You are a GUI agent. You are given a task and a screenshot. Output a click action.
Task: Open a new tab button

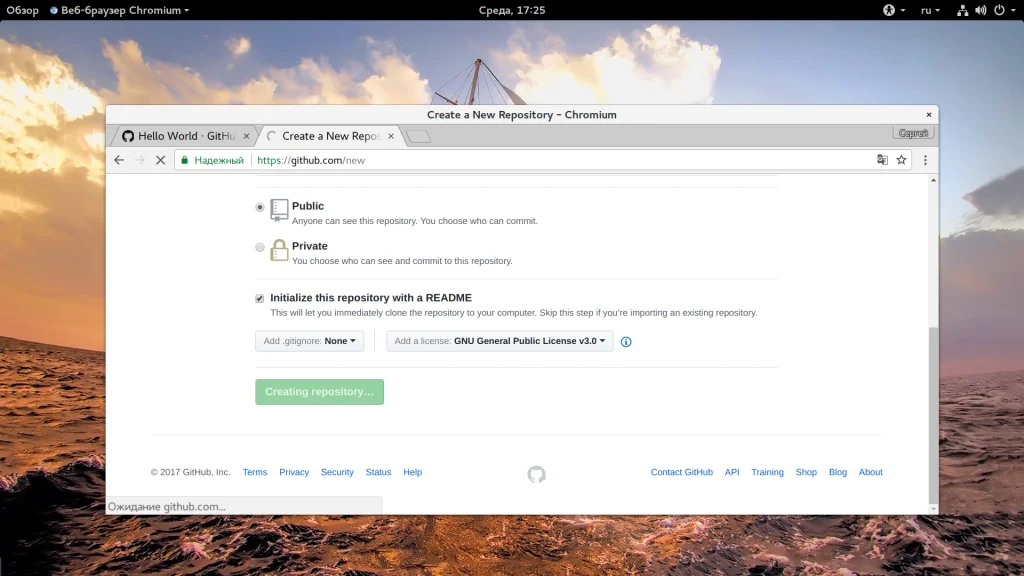(x=418, y=136)
